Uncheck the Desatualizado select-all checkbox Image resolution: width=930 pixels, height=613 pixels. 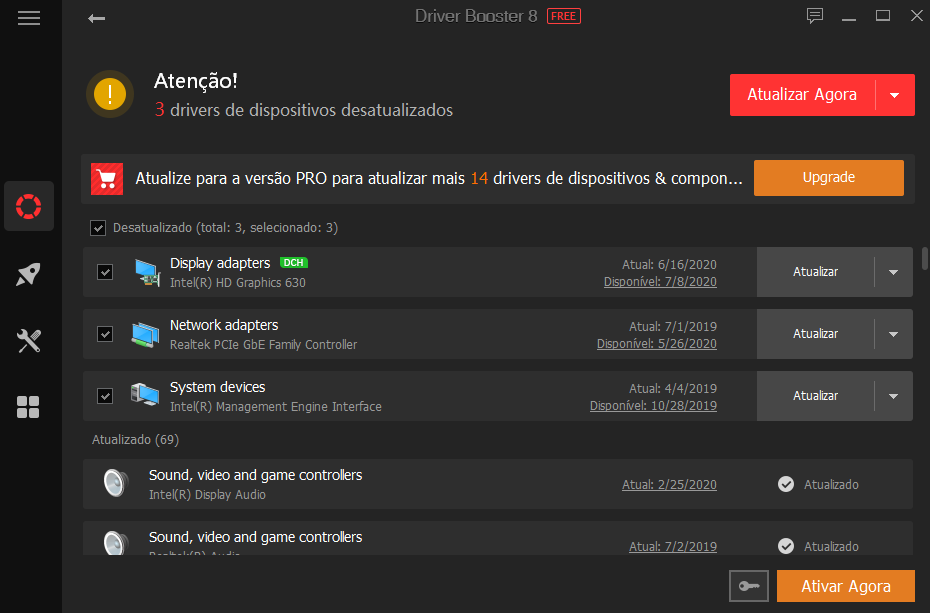coord(98,228)
